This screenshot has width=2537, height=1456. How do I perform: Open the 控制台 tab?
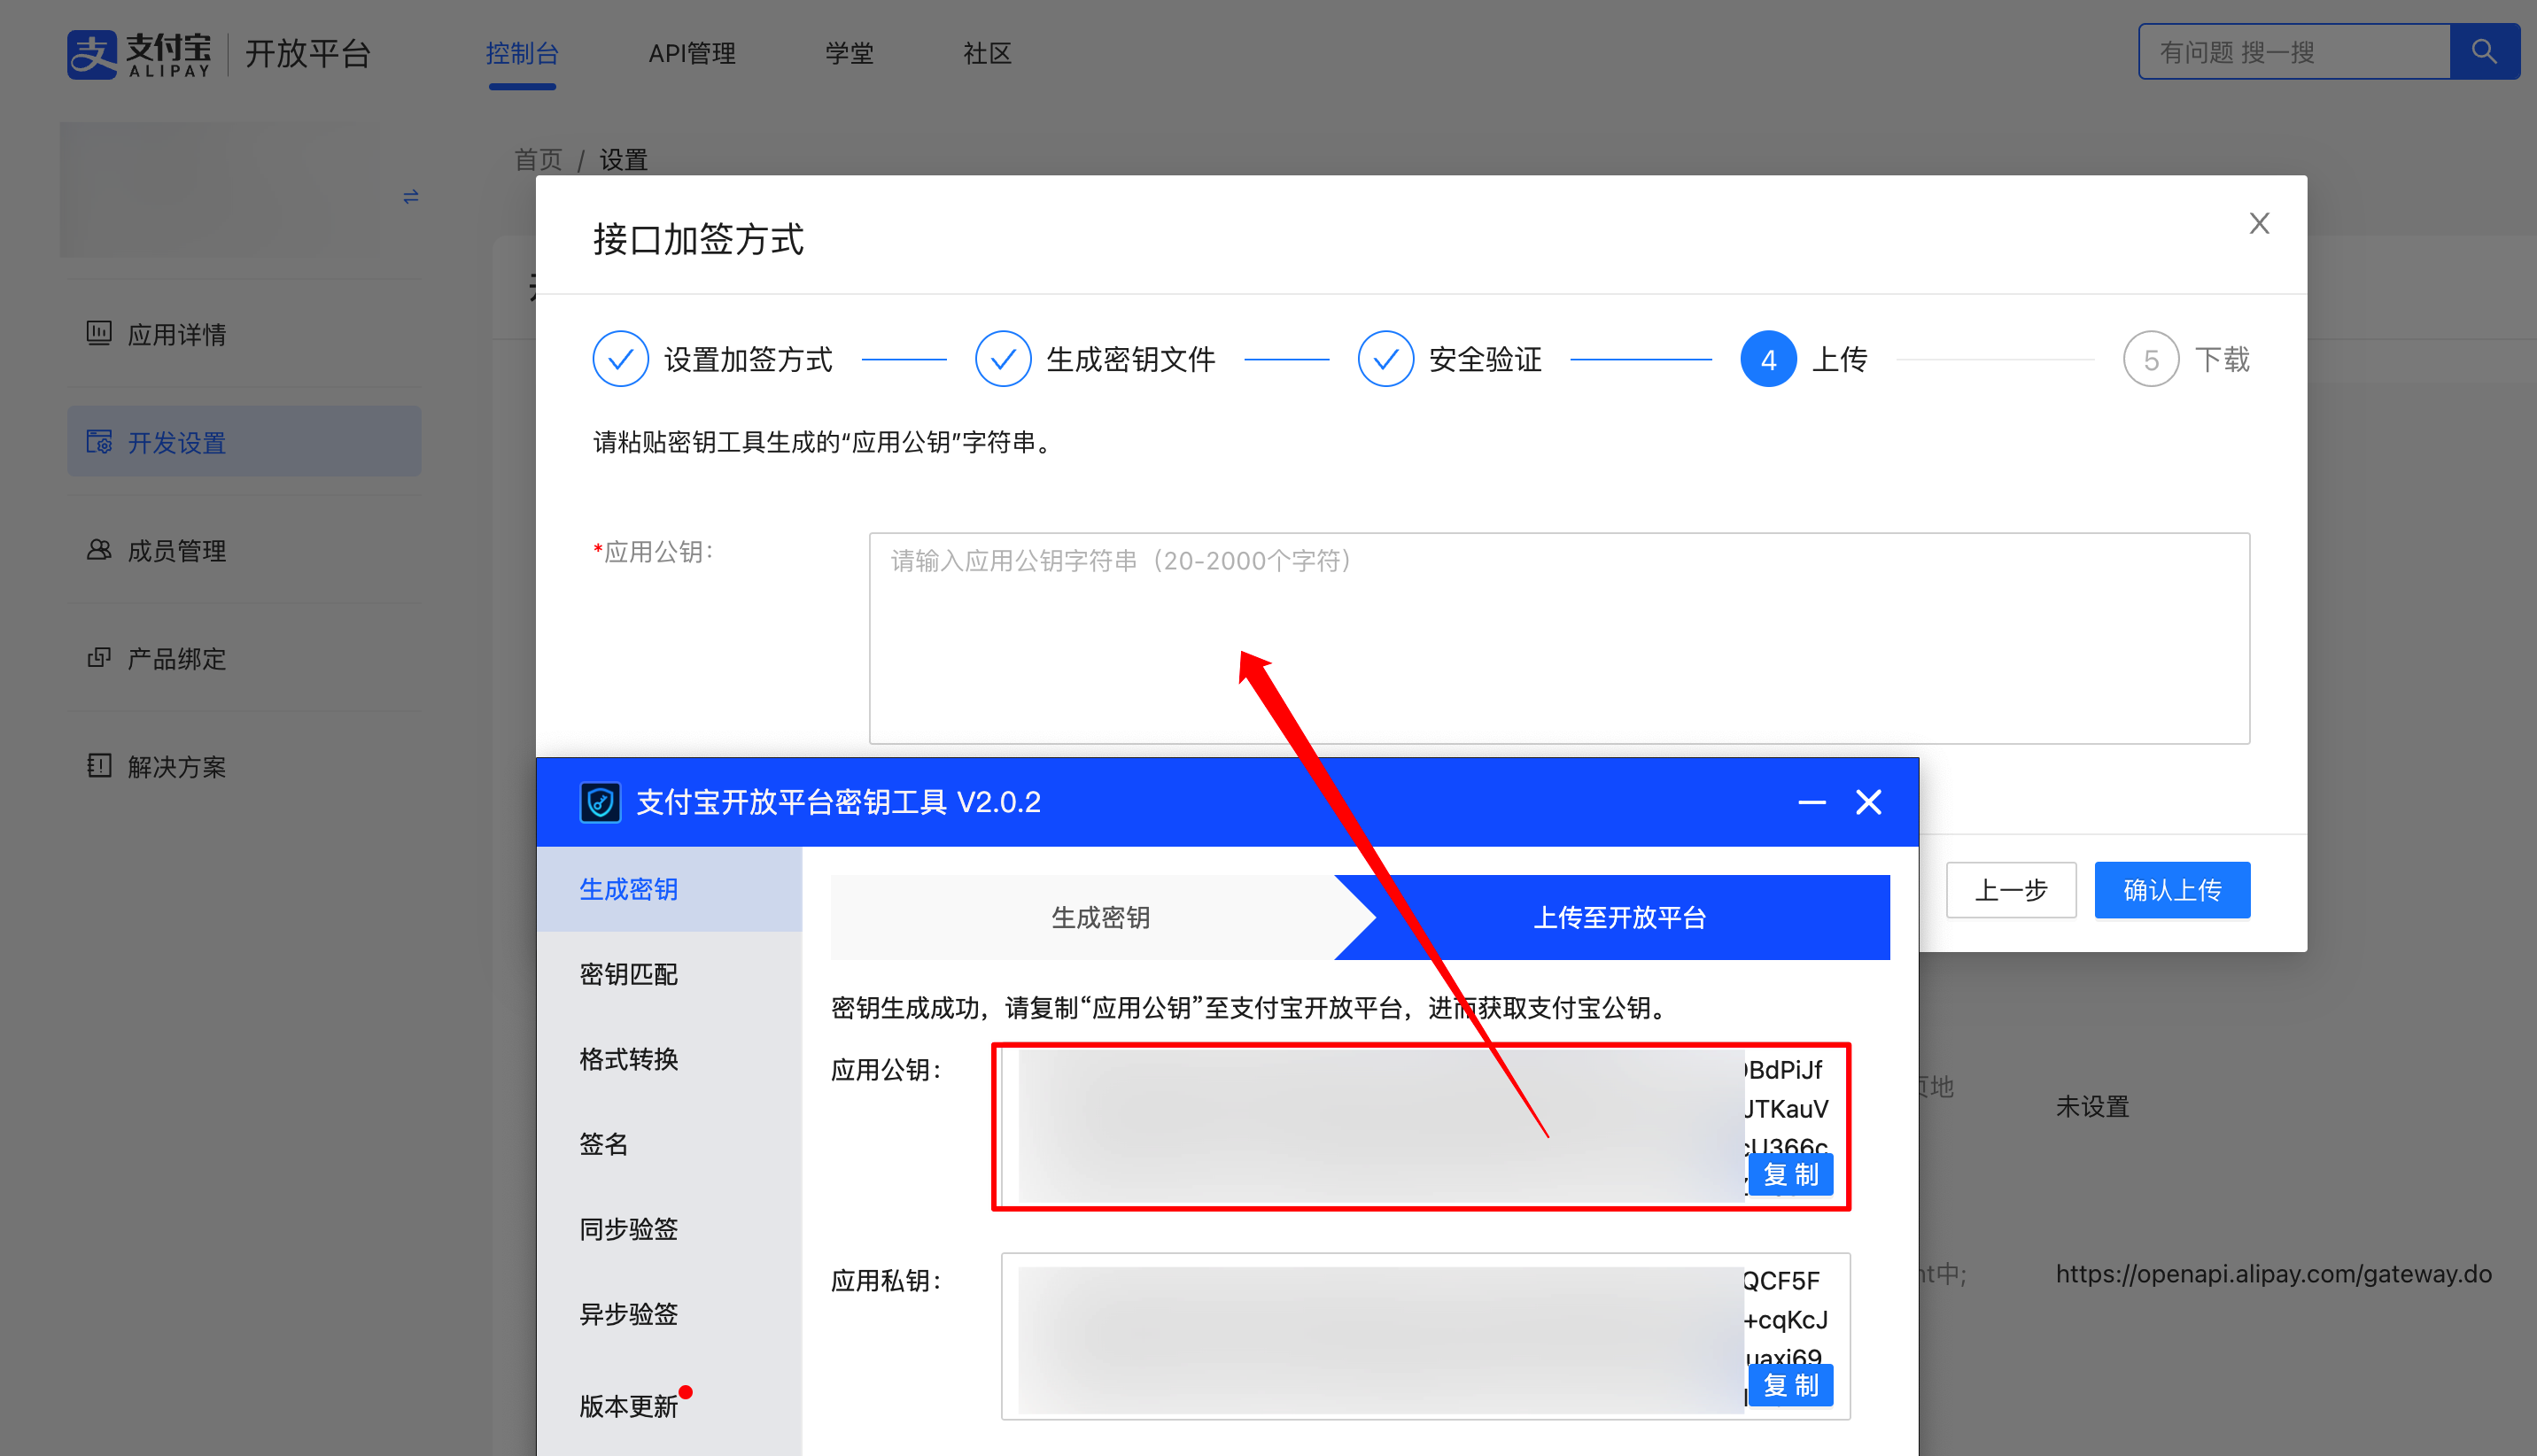[x=522, y=53]
